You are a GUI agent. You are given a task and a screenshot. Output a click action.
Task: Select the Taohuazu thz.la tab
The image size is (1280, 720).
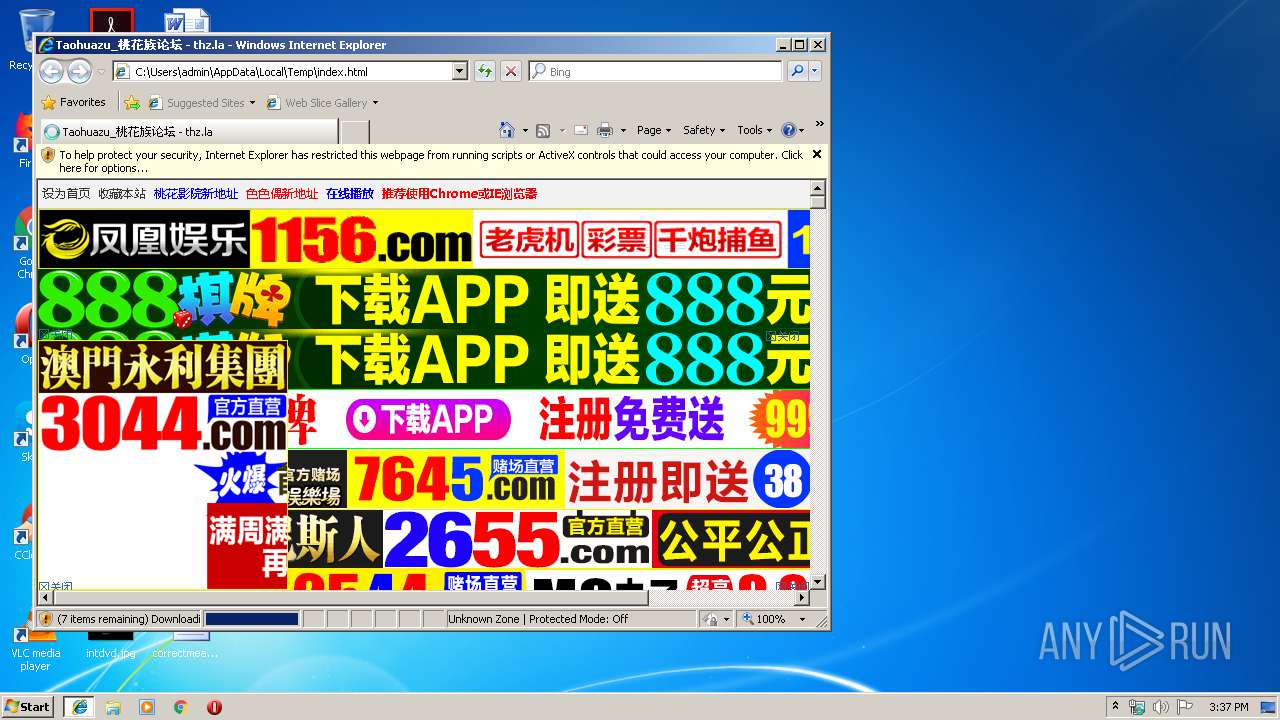click(x=189, y=131)
